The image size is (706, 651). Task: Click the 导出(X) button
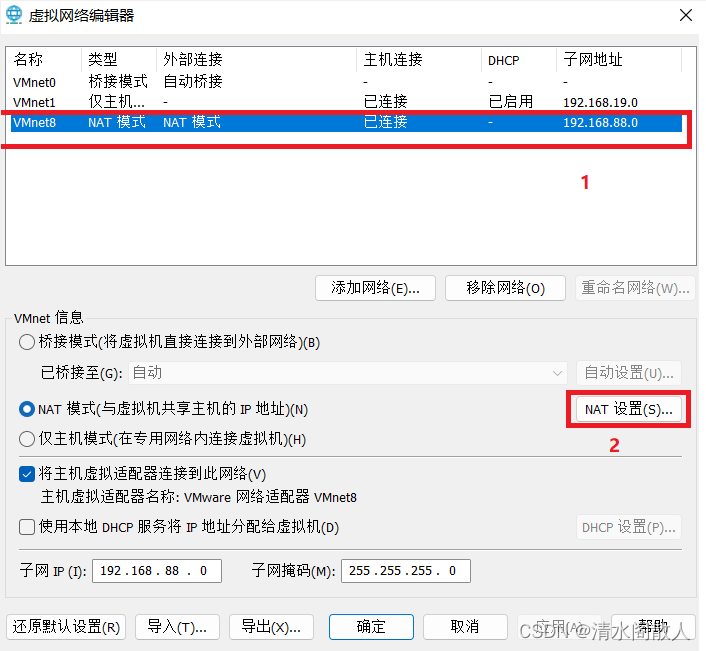click(x=271, y=627)
